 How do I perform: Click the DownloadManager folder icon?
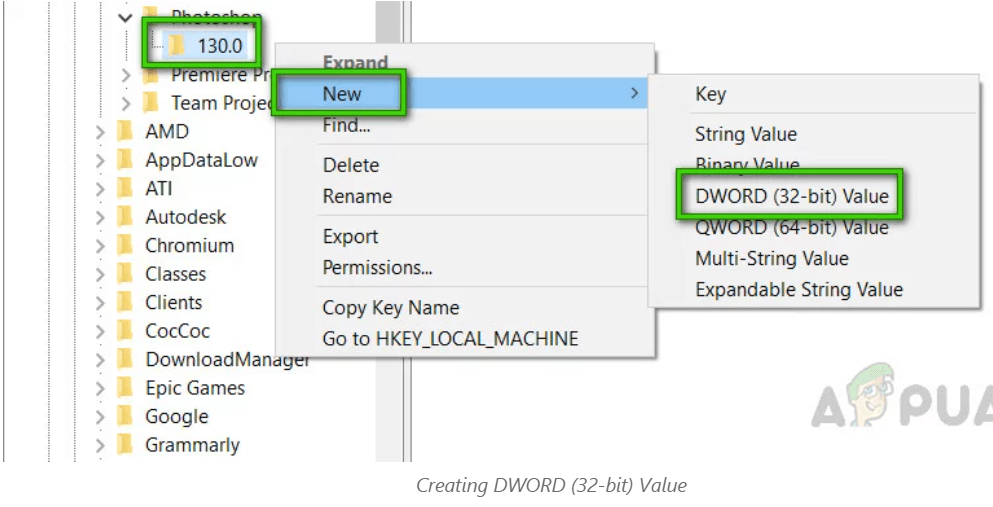[125, 359]
